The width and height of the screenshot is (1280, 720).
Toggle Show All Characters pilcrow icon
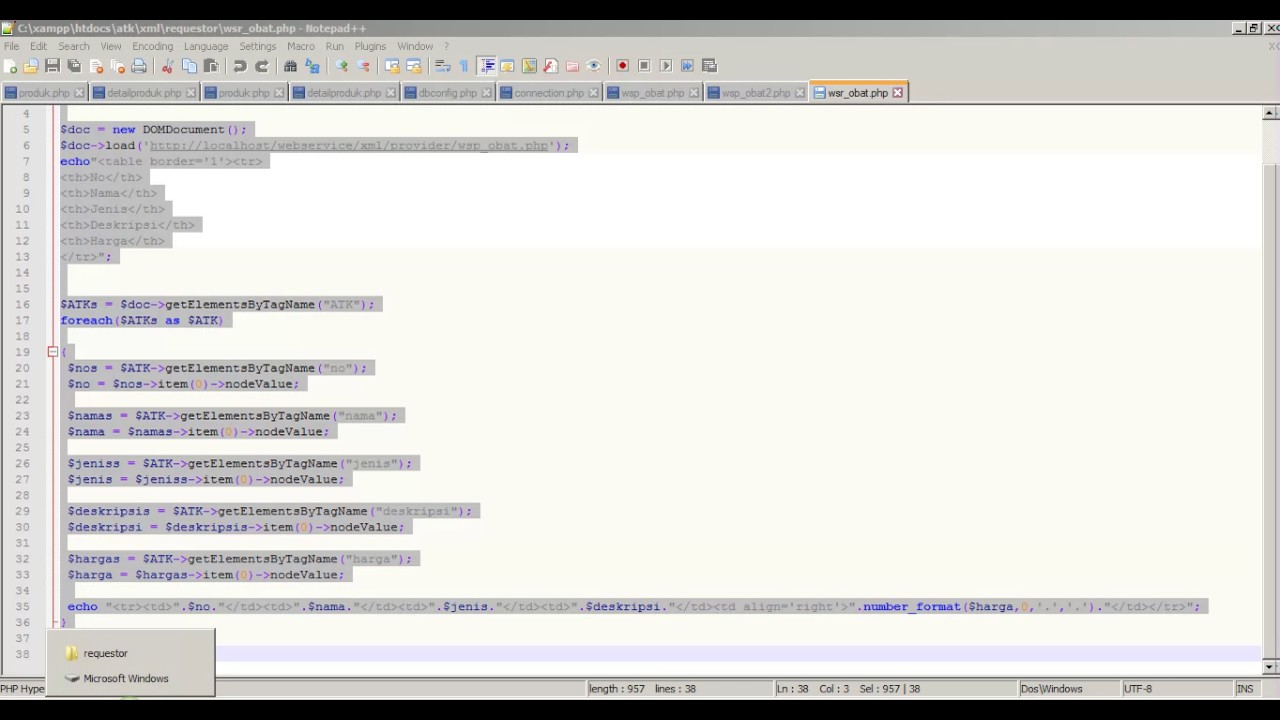pyautogui.click(x=464, y=66)
